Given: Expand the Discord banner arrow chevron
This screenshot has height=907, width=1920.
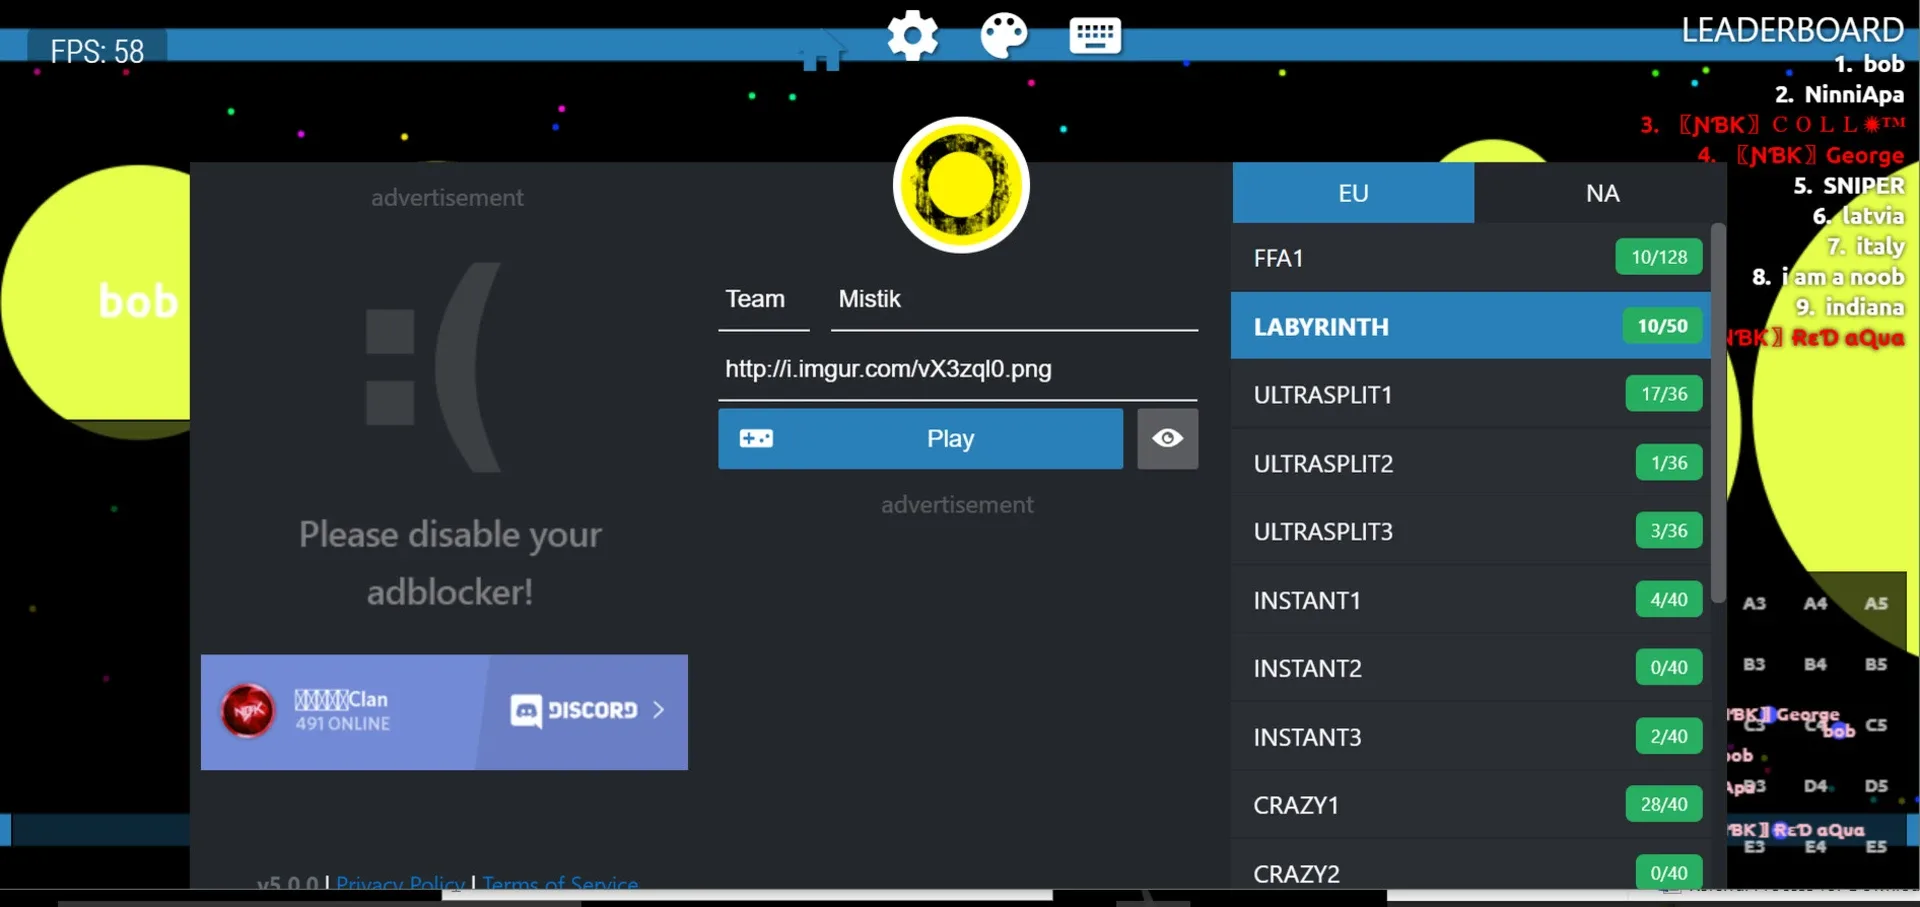Looking at the screenshot, I should (658, 710).
